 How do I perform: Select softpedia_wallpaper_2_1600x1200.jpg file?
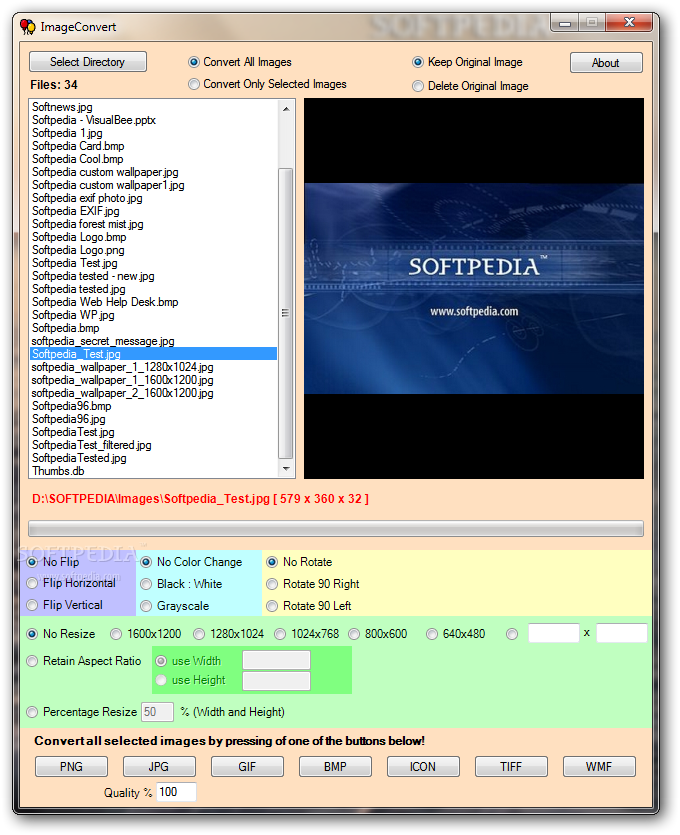(154, 393)
